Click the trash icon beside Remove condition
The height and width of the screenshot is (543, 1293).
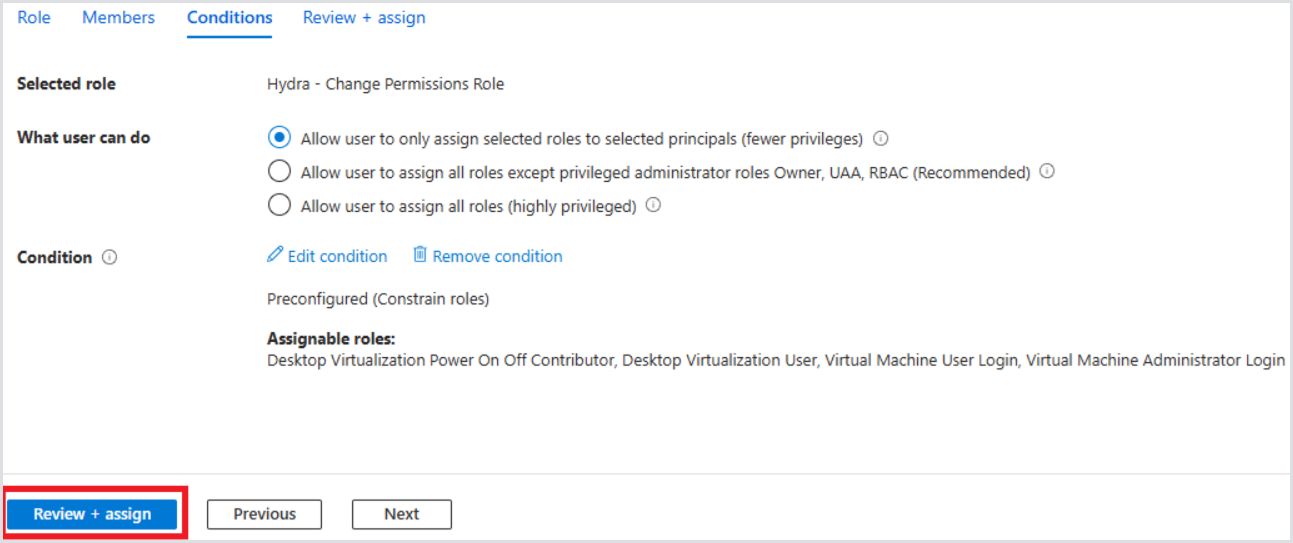[420, 256]
